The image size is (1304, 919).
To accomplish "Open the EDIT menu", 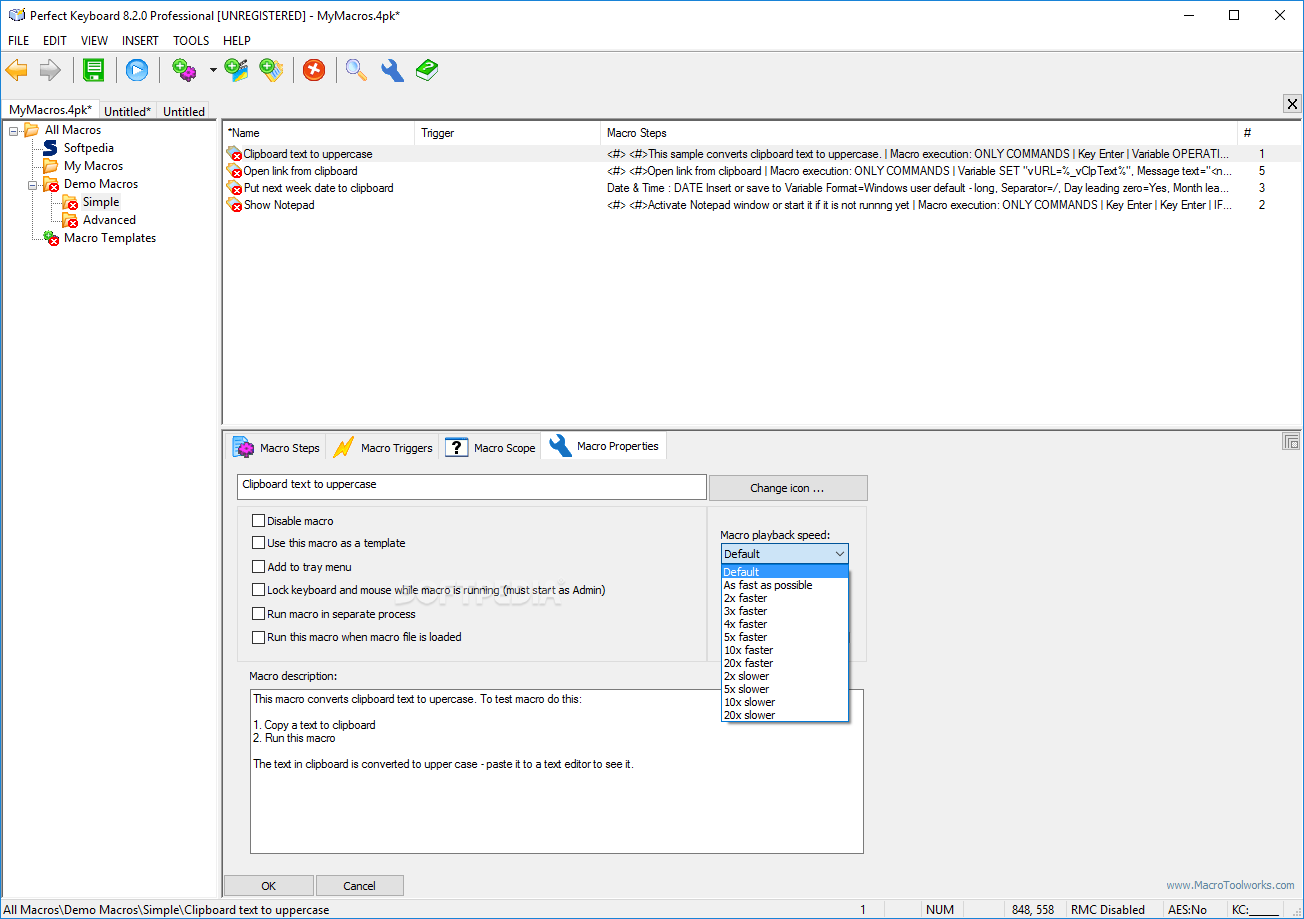I will point(55,41).
